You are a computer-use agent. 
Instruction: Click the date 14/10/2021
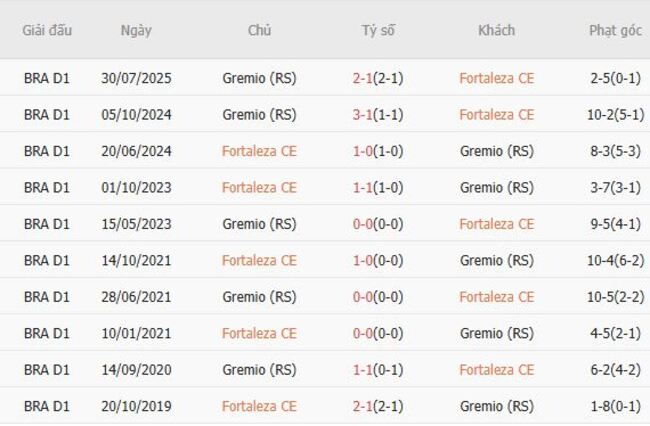[x=136, y=260]
